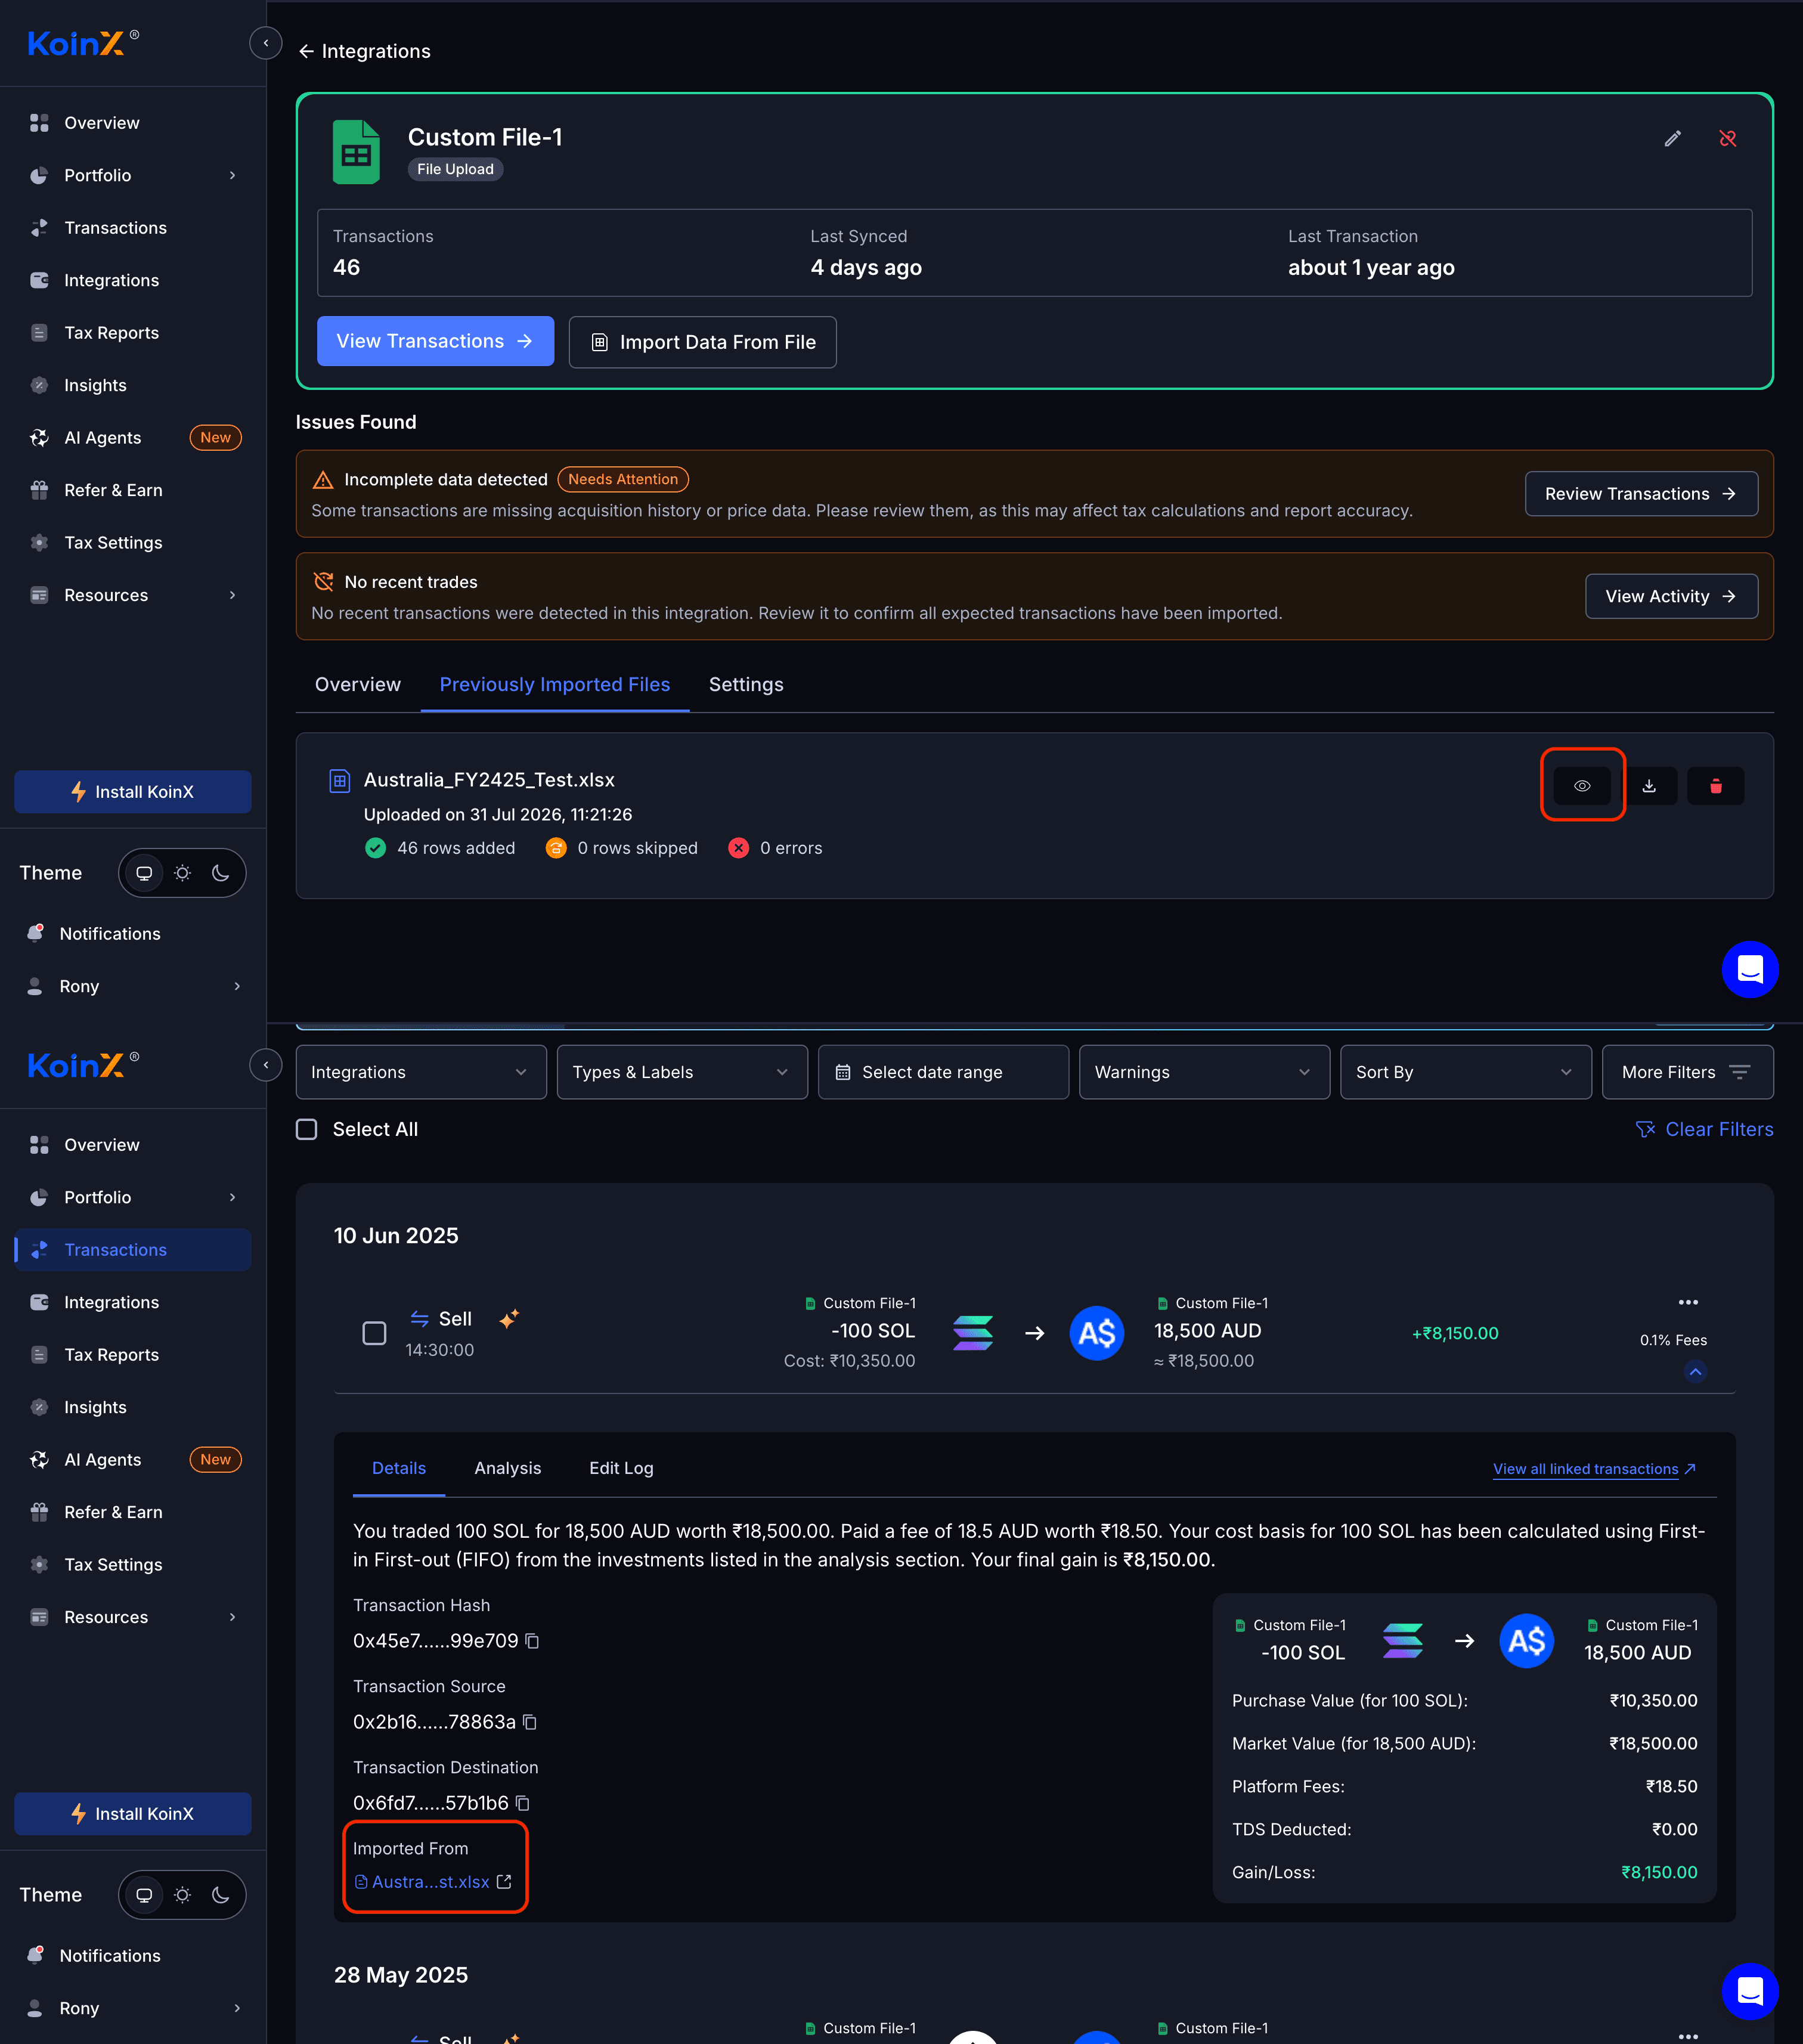Viewport: 1803px width, 2044px height.
Task: Collapse the sidebar using the upper screenshot's chevron button
Action: [x=265, y=43]
